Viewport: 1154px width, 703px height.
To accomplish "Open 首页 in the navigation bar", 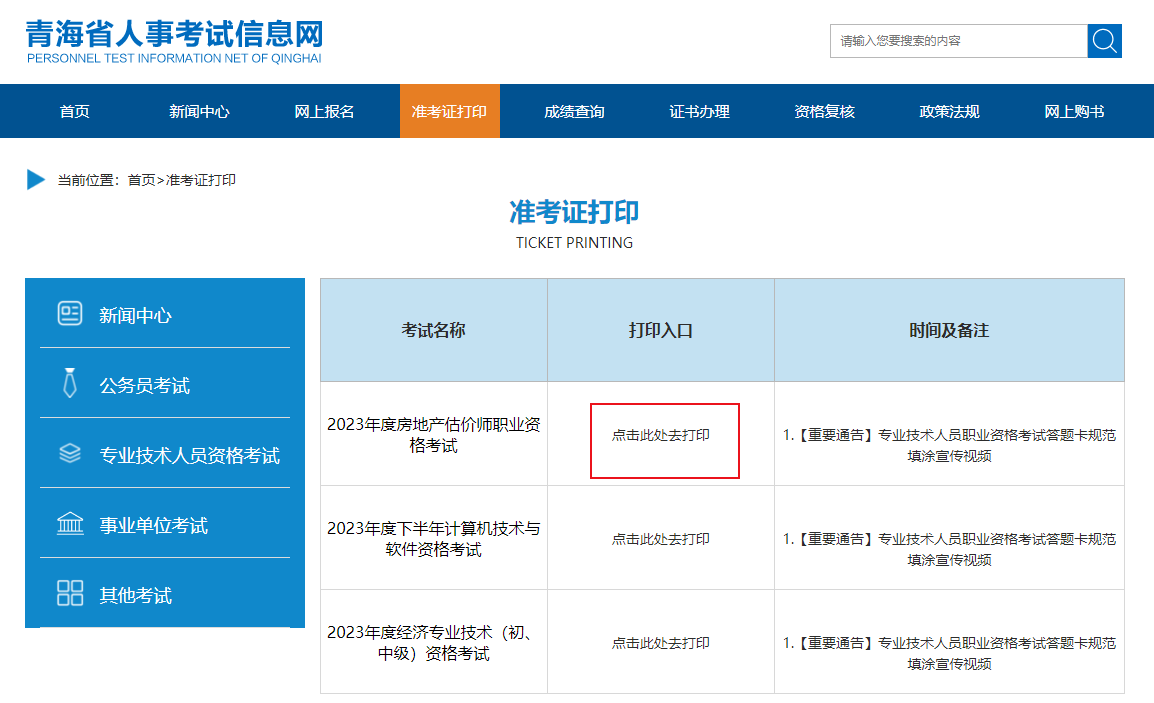I will 75,111.
